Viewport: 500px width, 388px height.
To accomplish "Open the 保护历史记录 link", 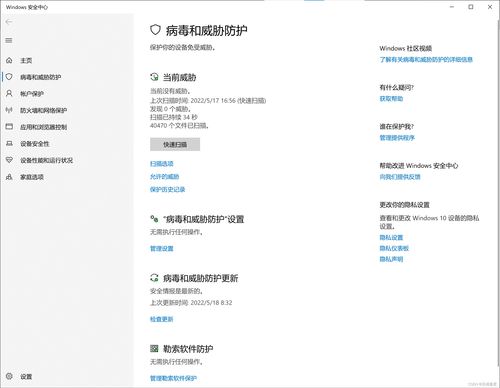I will pyautogui.click(x=167, y=189).
